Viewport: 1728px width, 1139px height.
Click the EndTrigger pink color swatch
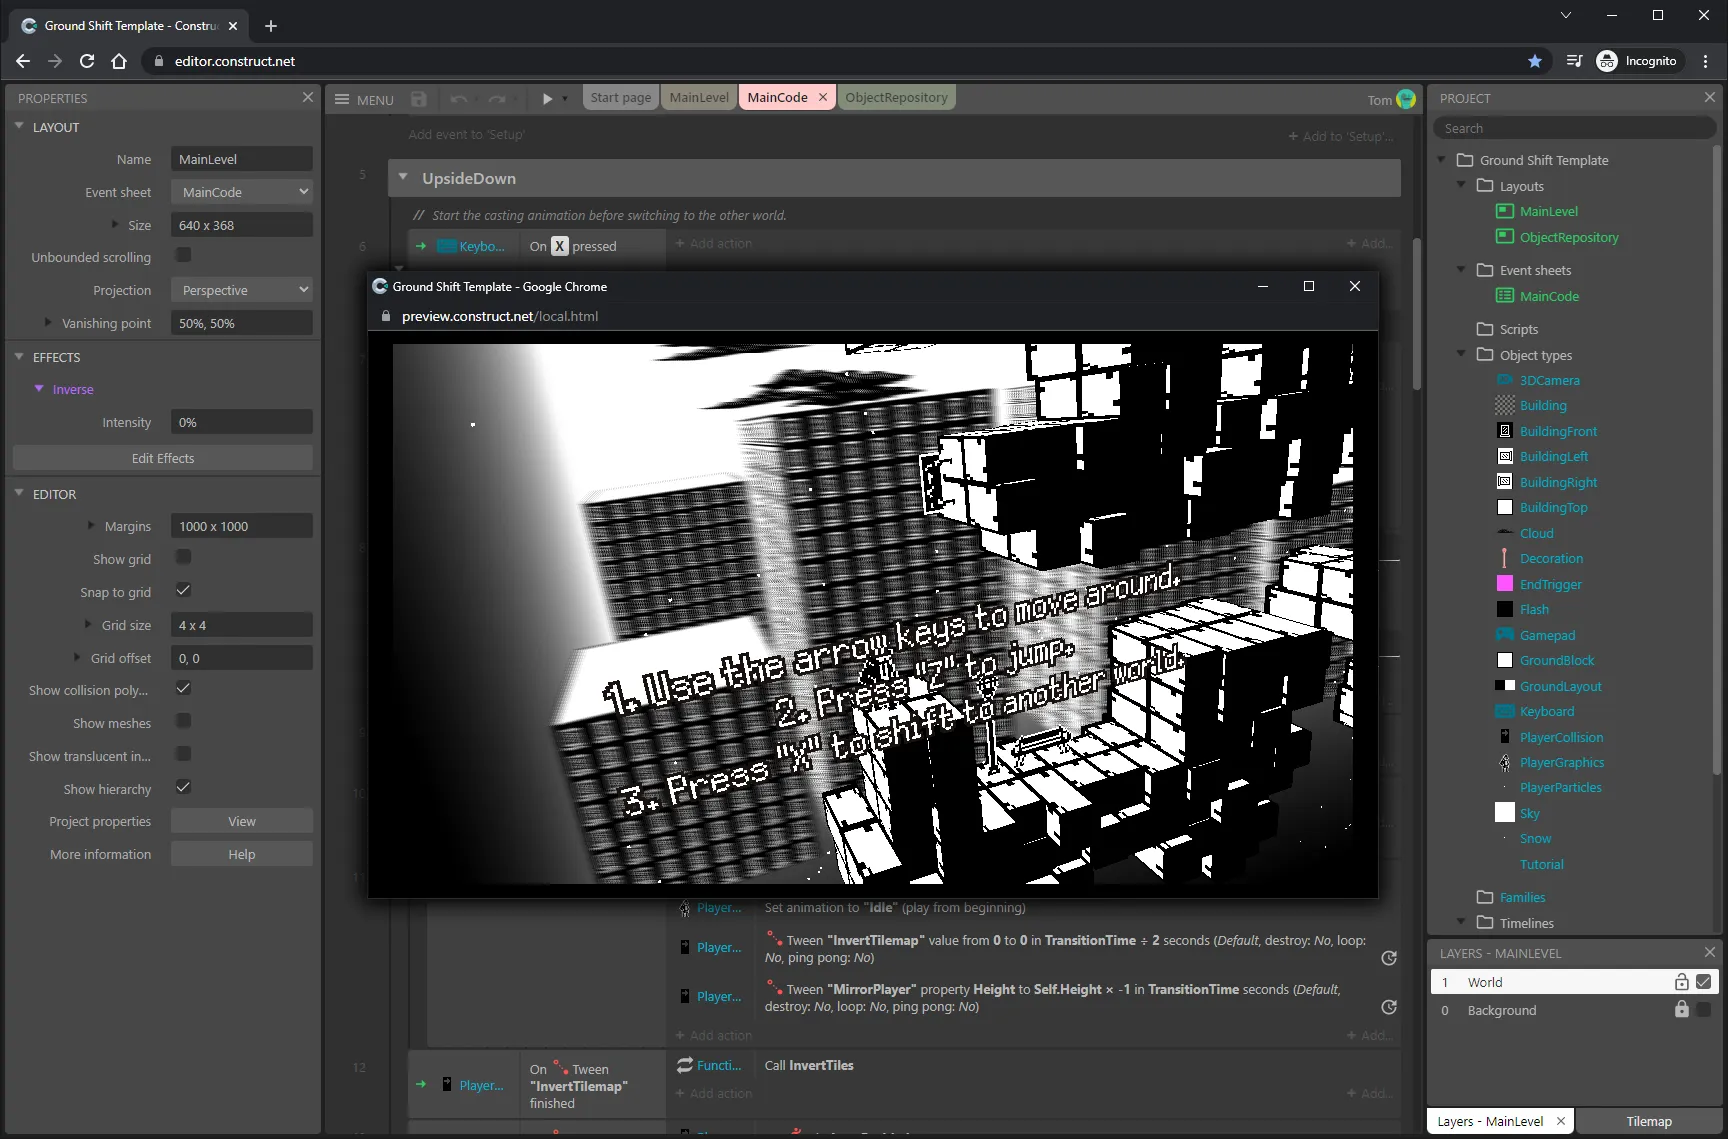1505,584
